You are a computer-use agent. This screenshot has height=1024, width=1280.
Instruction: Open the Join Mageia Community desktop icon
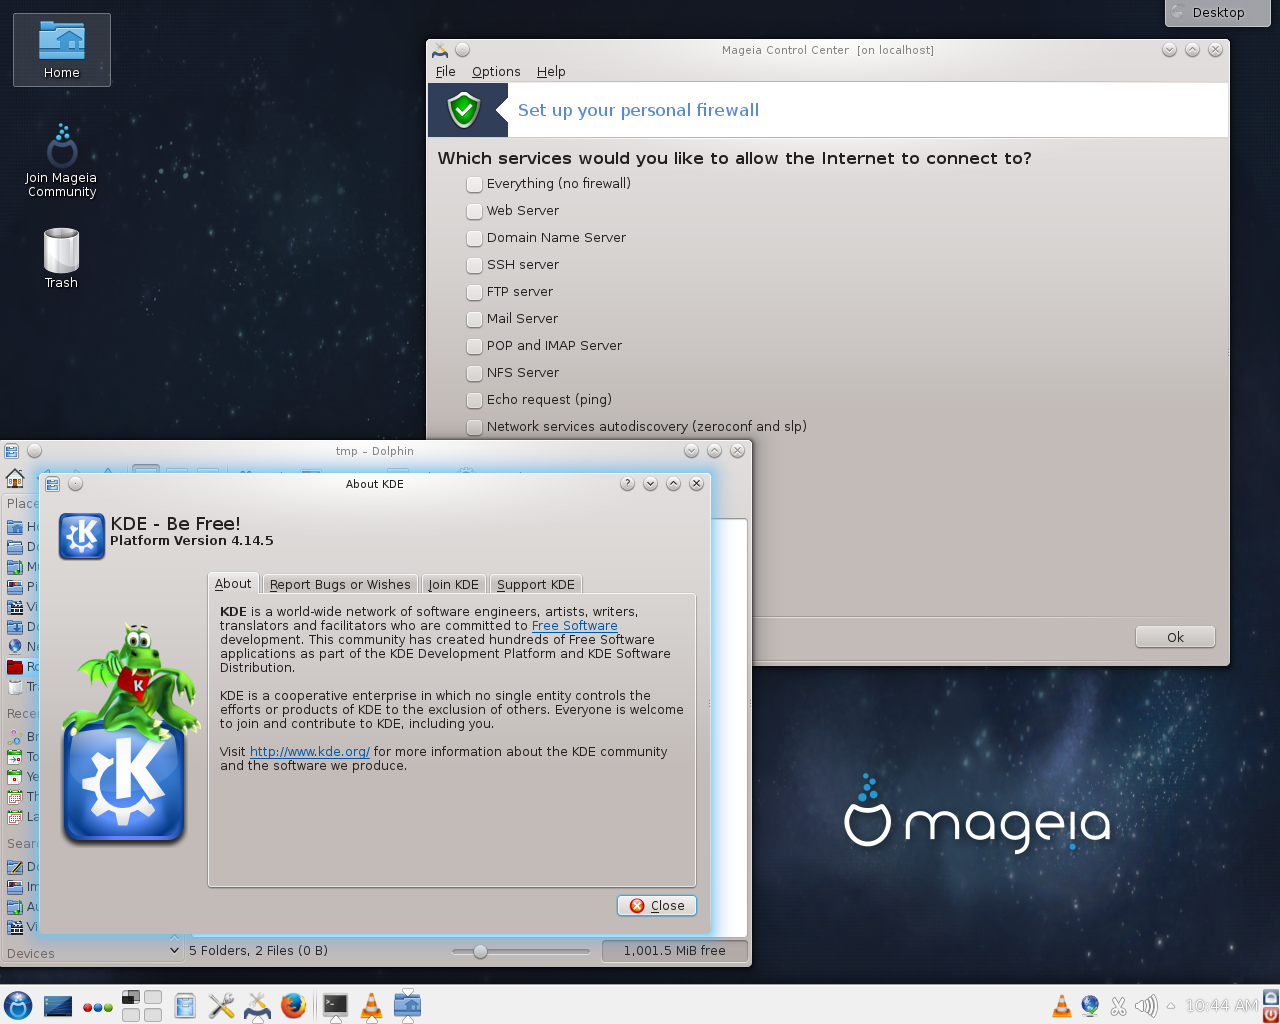(x=61, y=161)
